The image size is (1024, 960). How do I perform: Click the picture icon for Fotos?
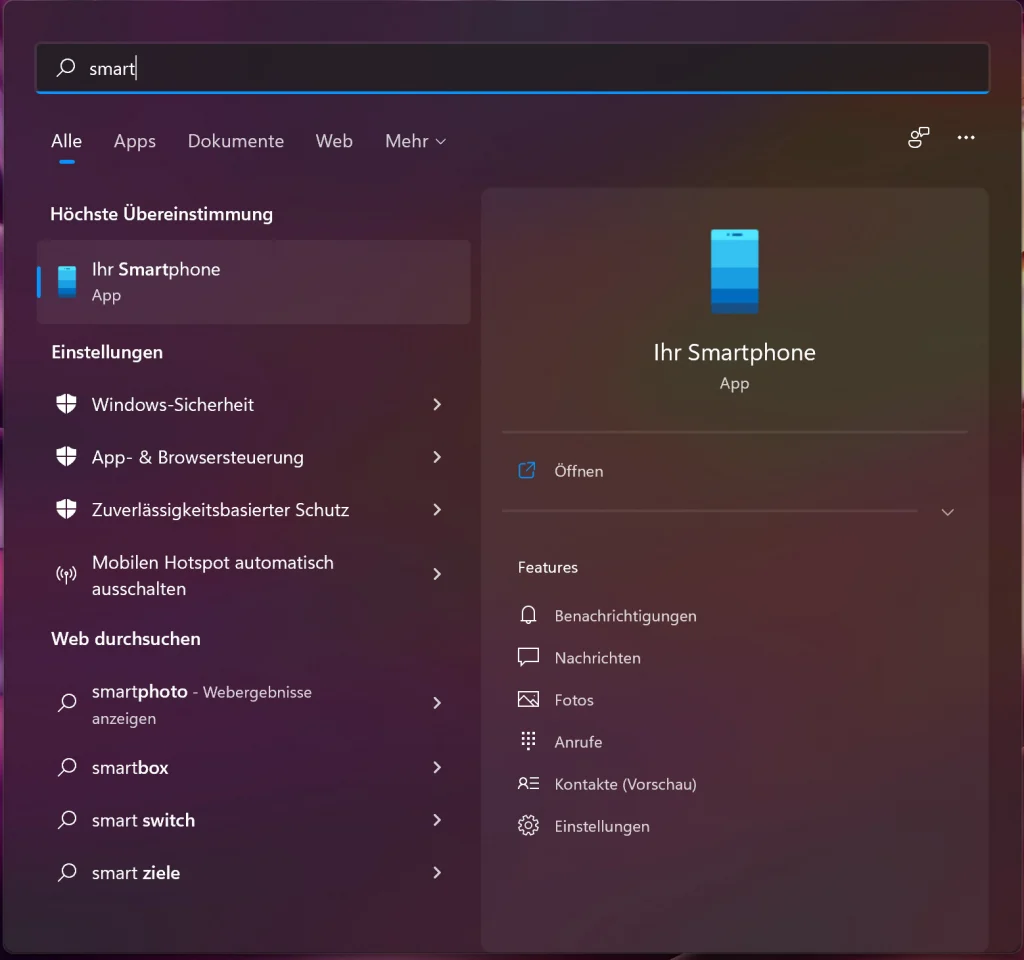(x=528, y=699)
